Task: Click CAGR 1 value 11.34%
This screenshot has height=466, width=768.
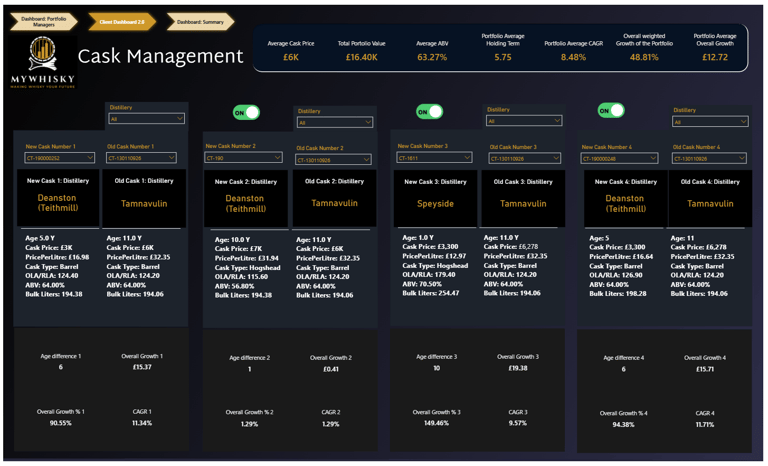Action: [x=142, y=423]
